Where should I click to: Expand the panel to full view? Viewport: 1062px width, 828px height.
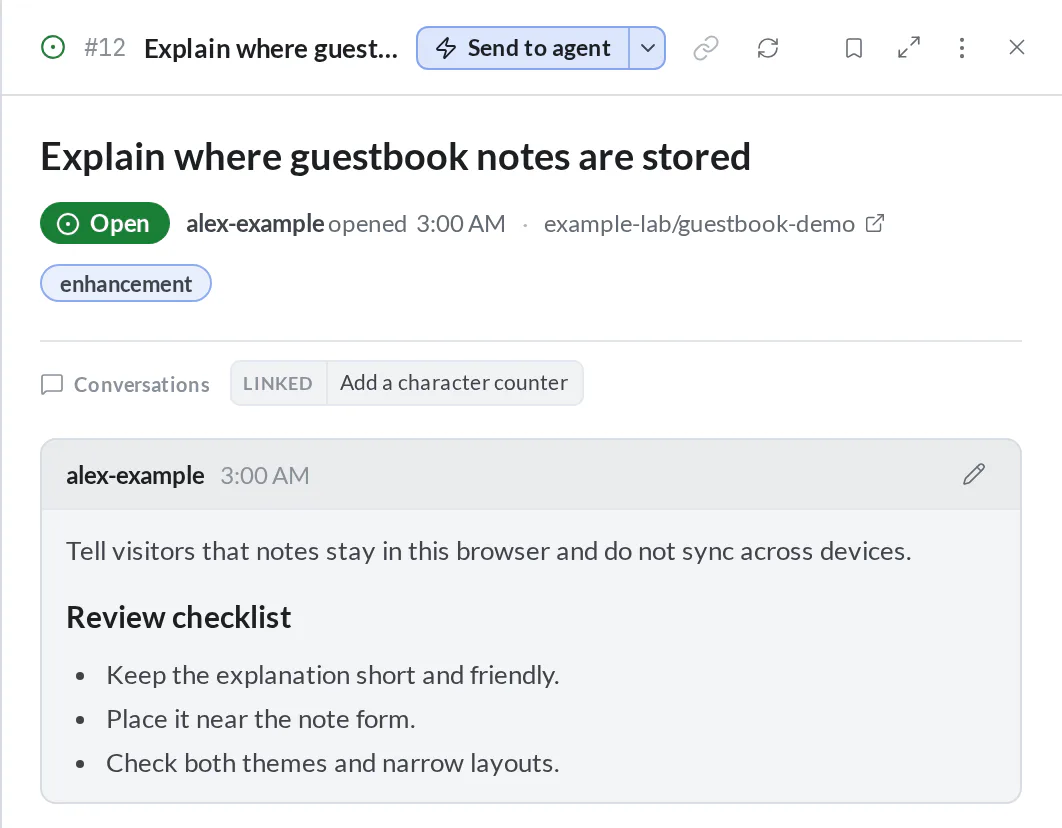click(x=909, y=47)
